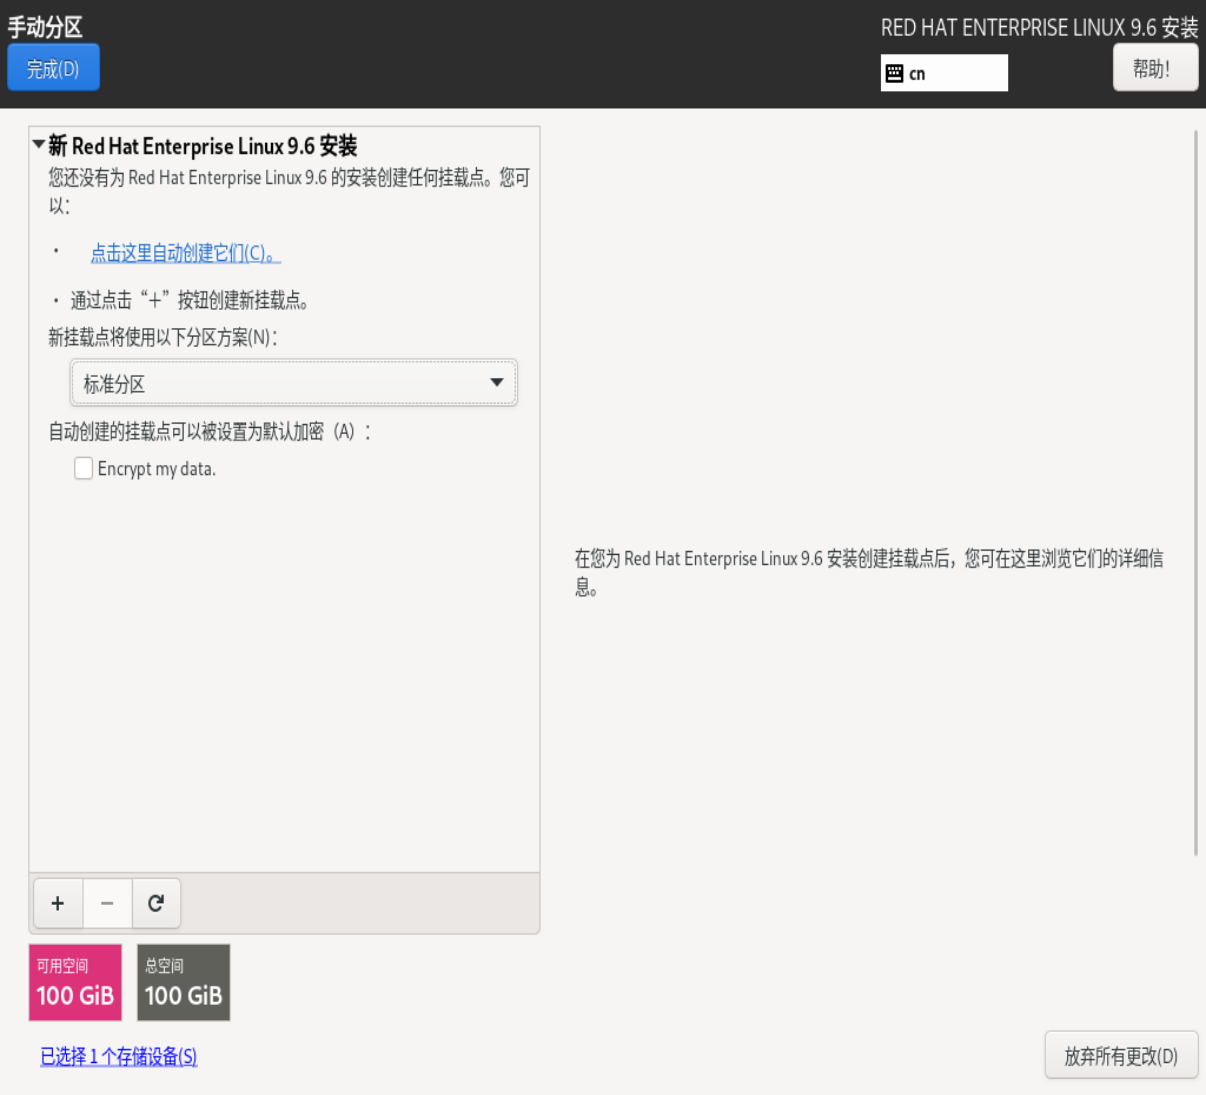The height and width of the screenshot is (1095, 1206).
Task: Click the minus icon to remove mount point
Action: (107, 903)
